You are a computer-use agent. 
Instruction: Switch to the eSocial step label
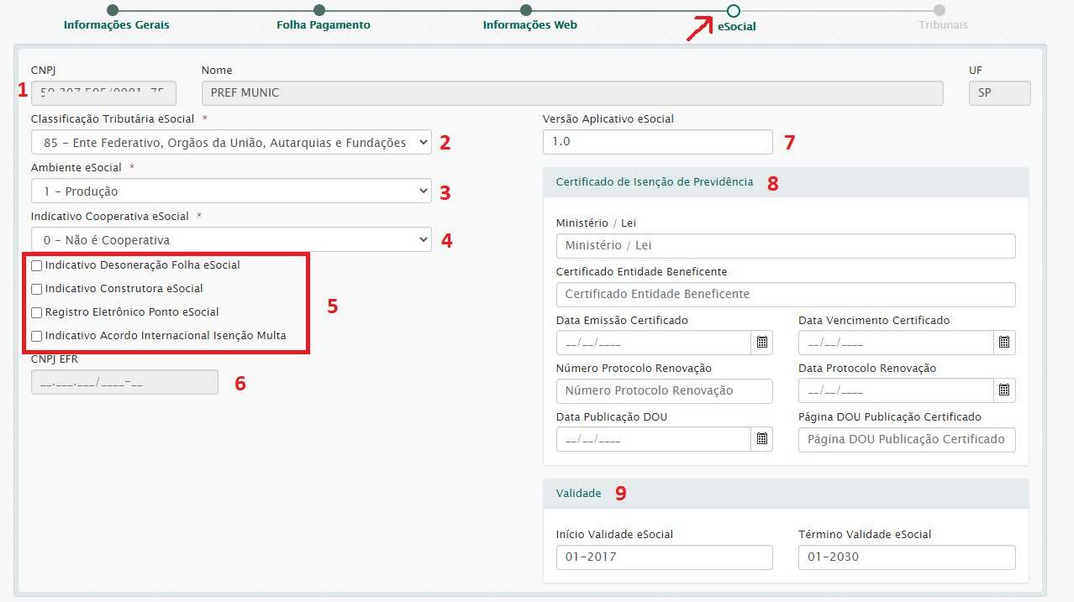coord(736,27)
